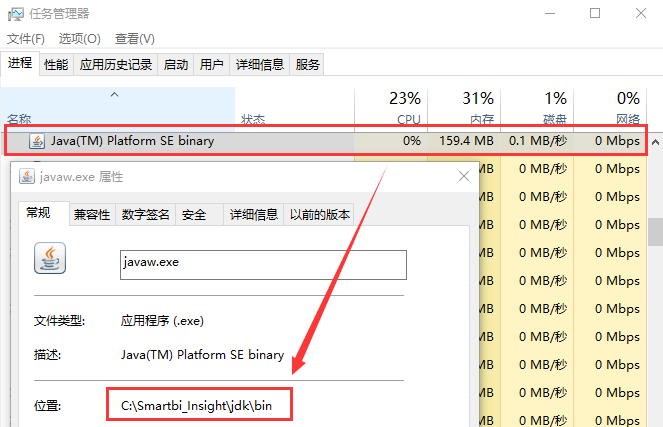Click the scroll up arrow of process list

tap(655, 142)
